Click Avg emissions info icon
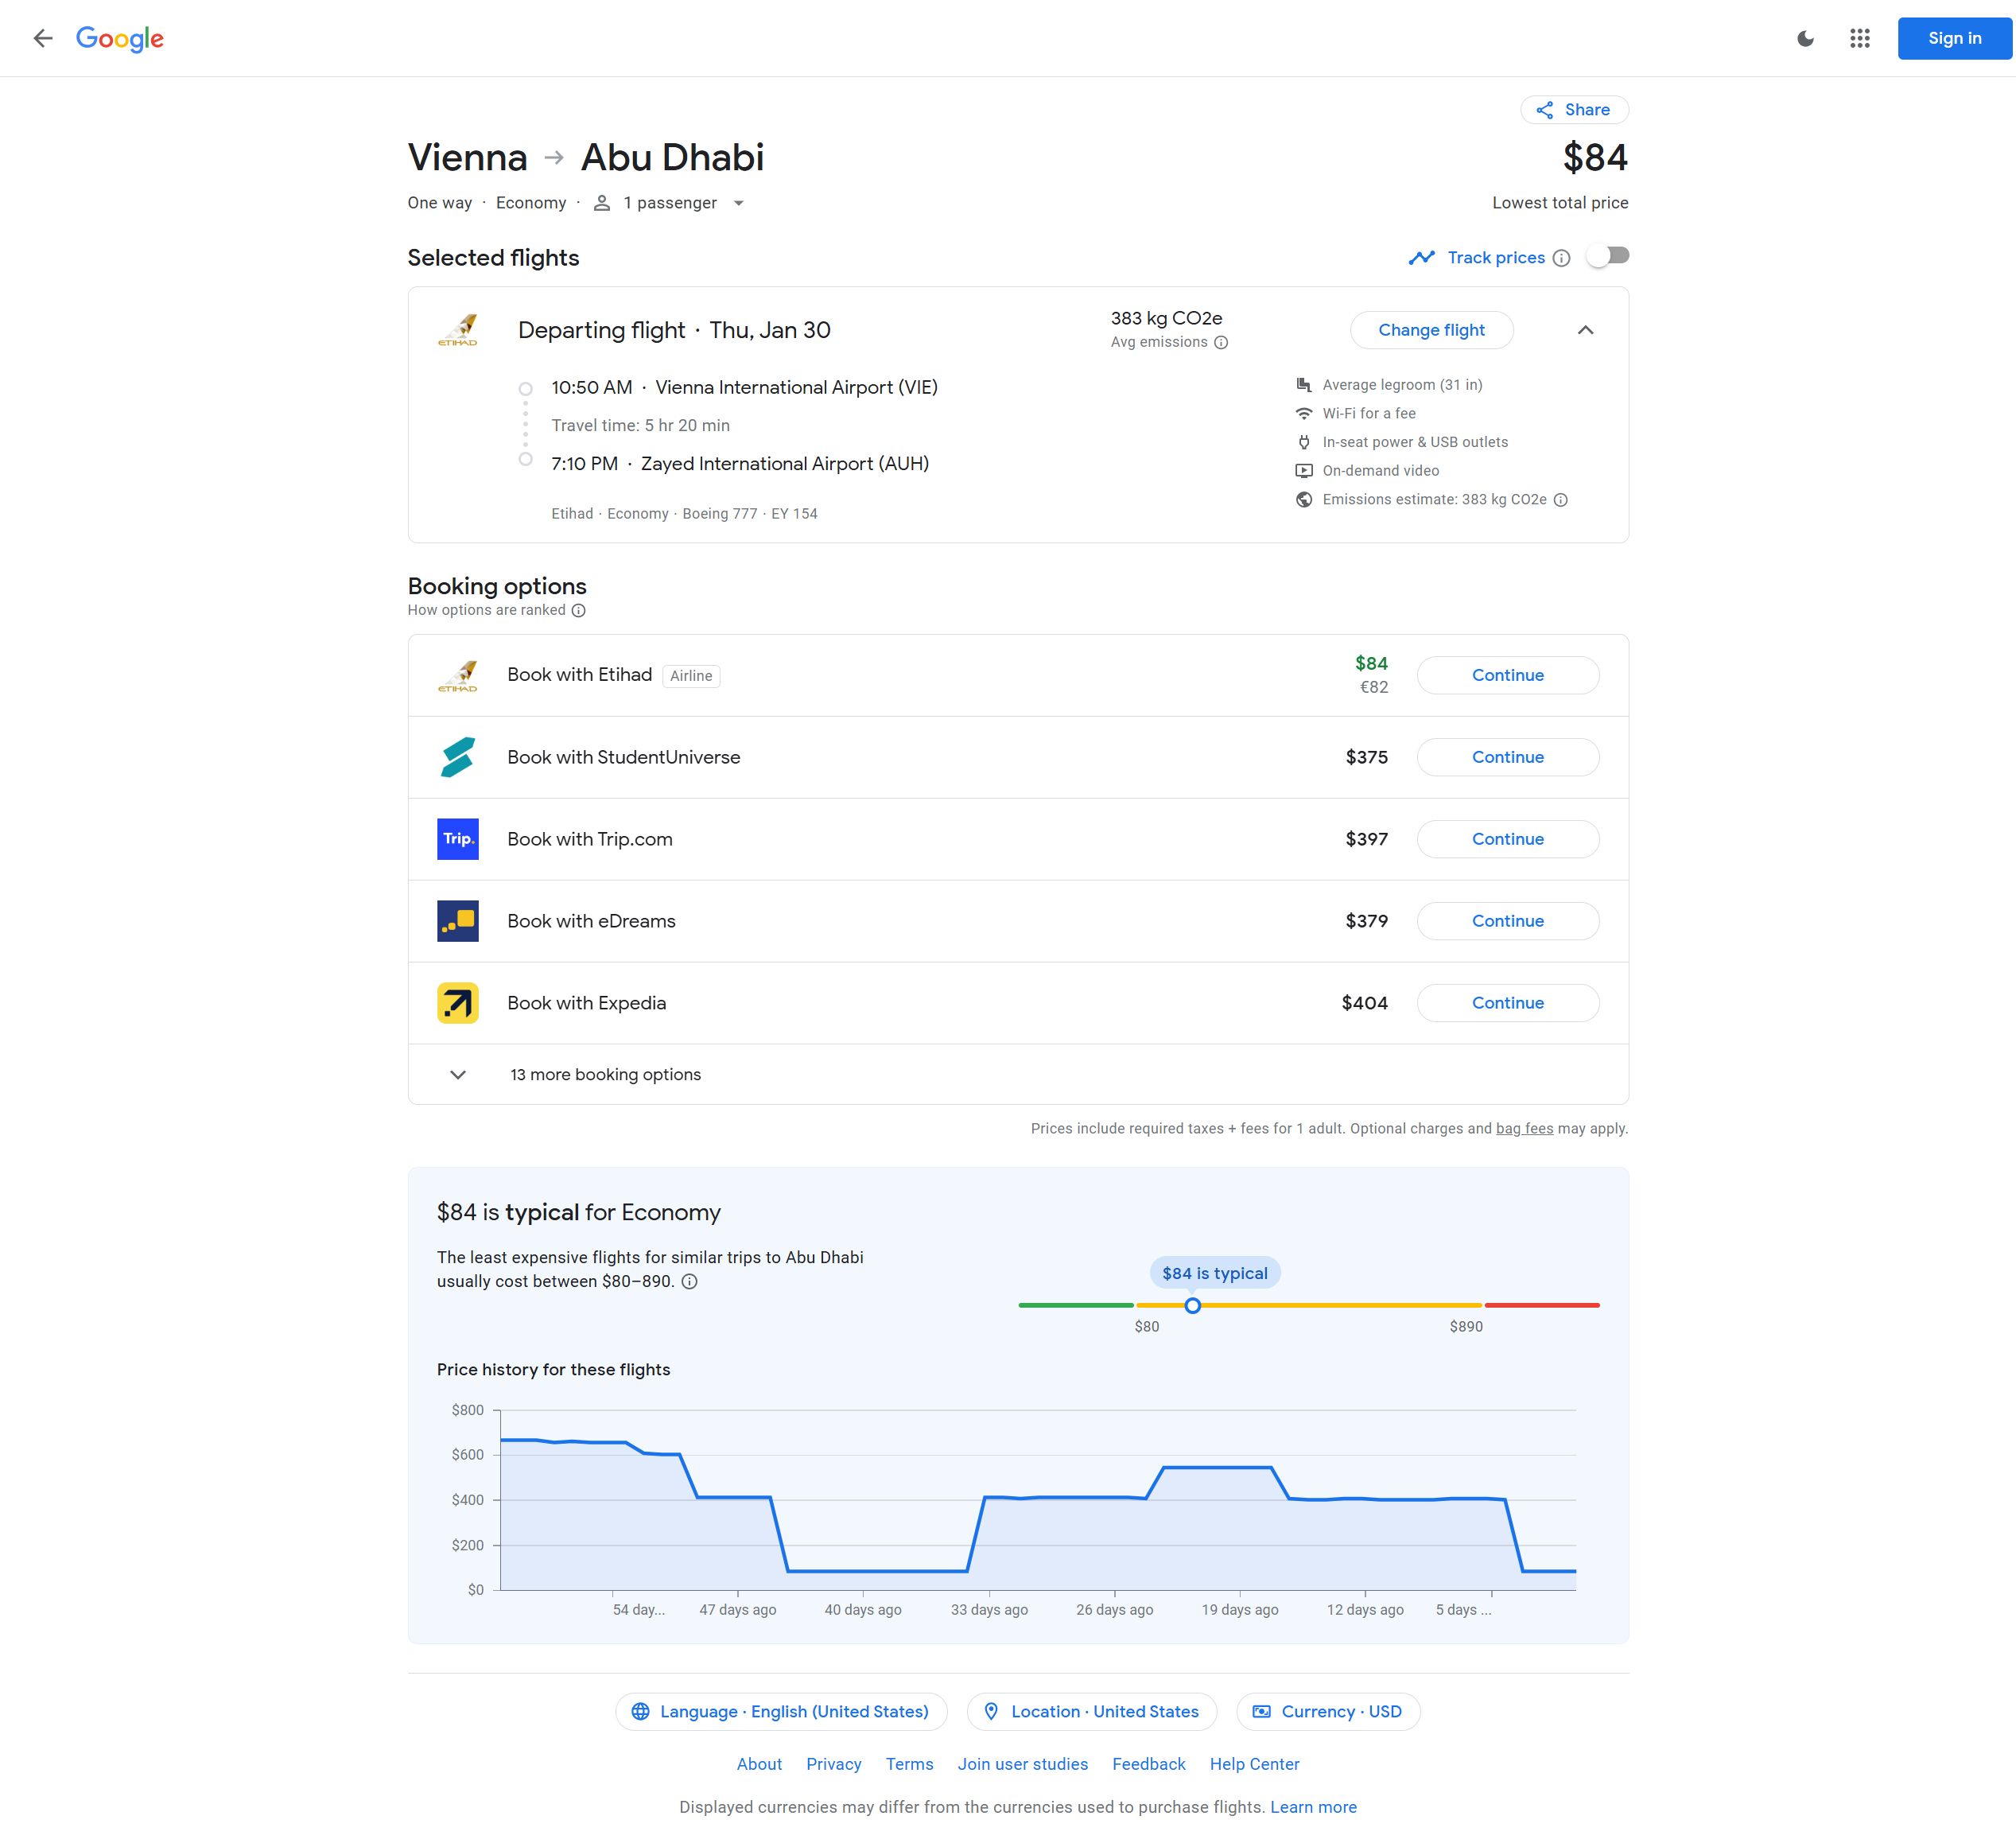 click(1221, 342)
